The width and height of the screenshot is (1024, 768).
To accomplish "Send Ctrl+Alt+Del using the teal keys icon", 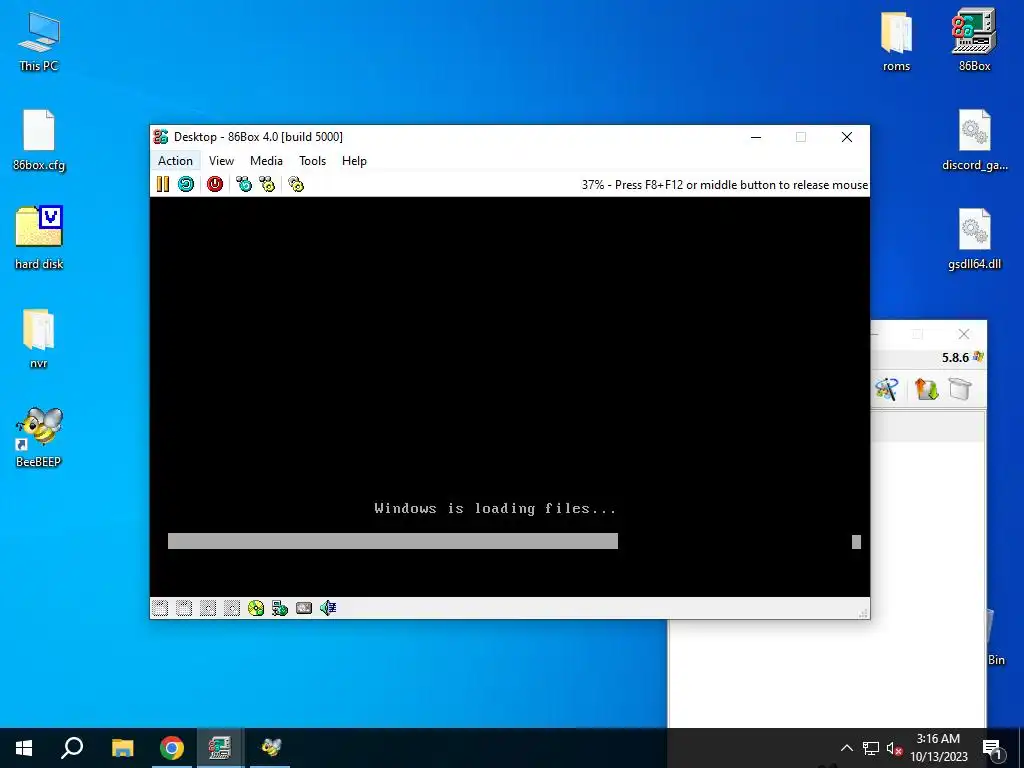I will click(x=244, y=184).
